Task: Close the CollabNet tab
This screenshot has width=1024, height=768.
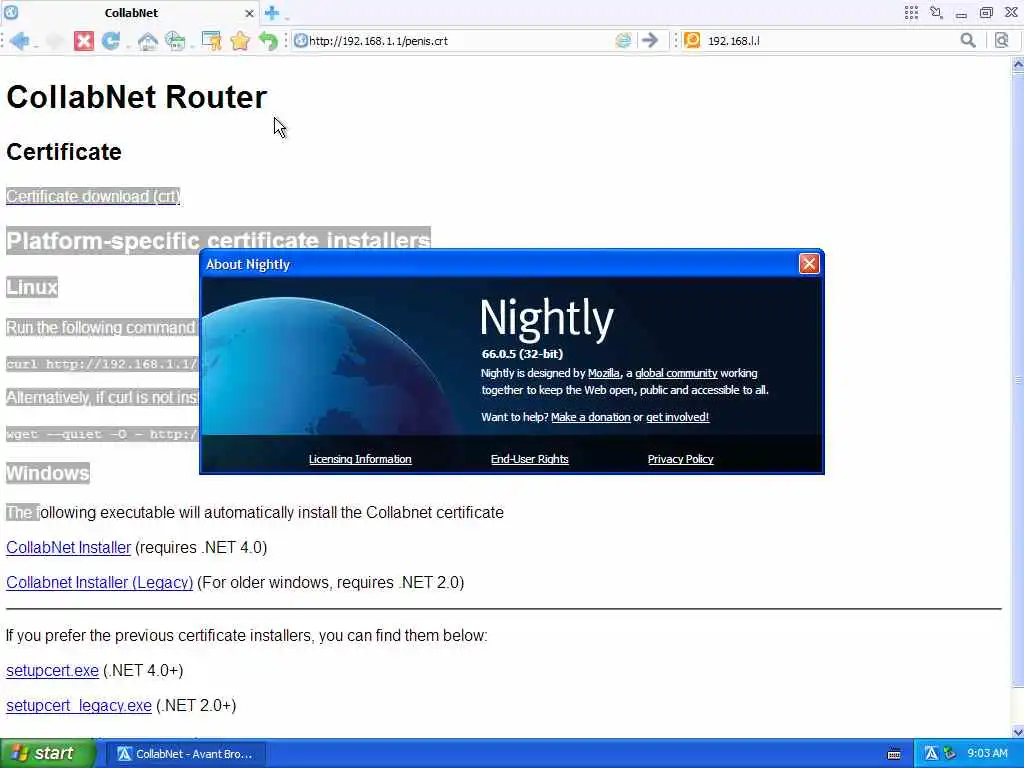Action: [x=249, y=13]
